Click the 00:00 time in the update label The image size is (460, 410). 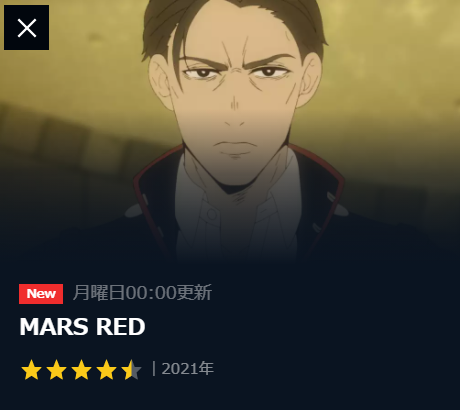(x=151, y=293)
